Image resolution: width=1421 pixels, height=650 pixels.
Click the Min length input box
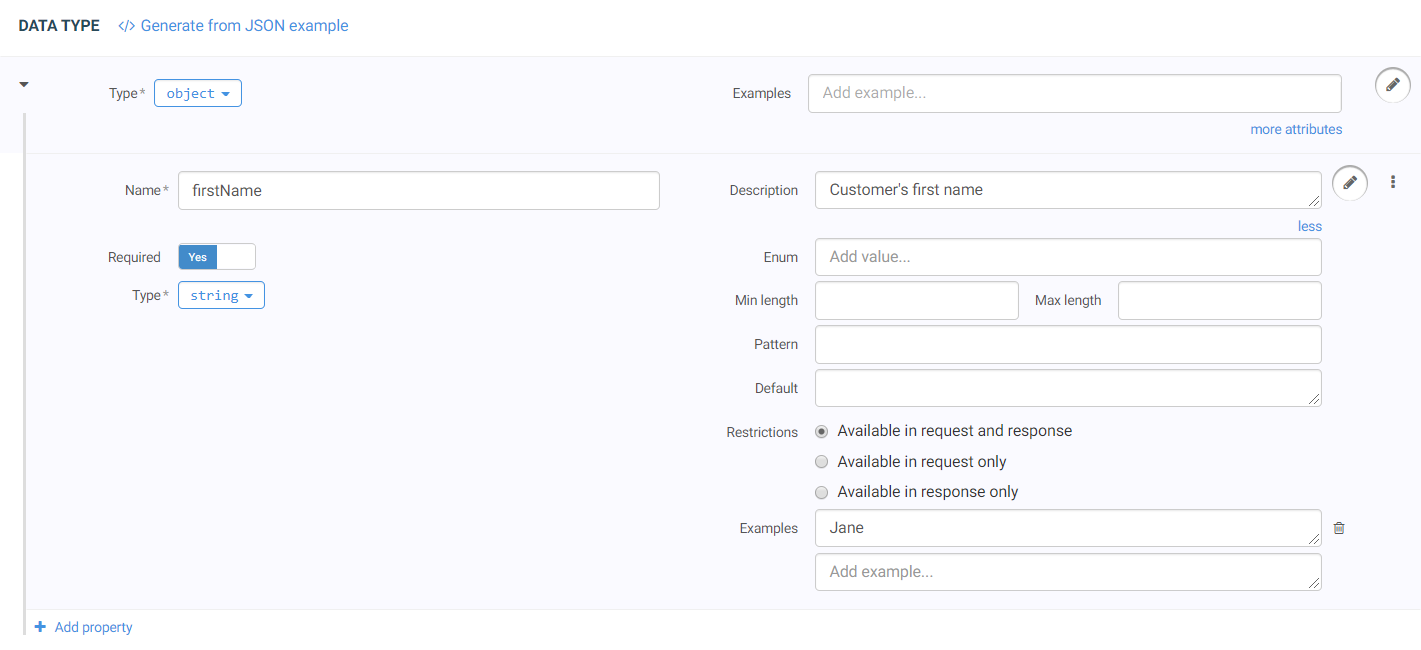[916, 300]
